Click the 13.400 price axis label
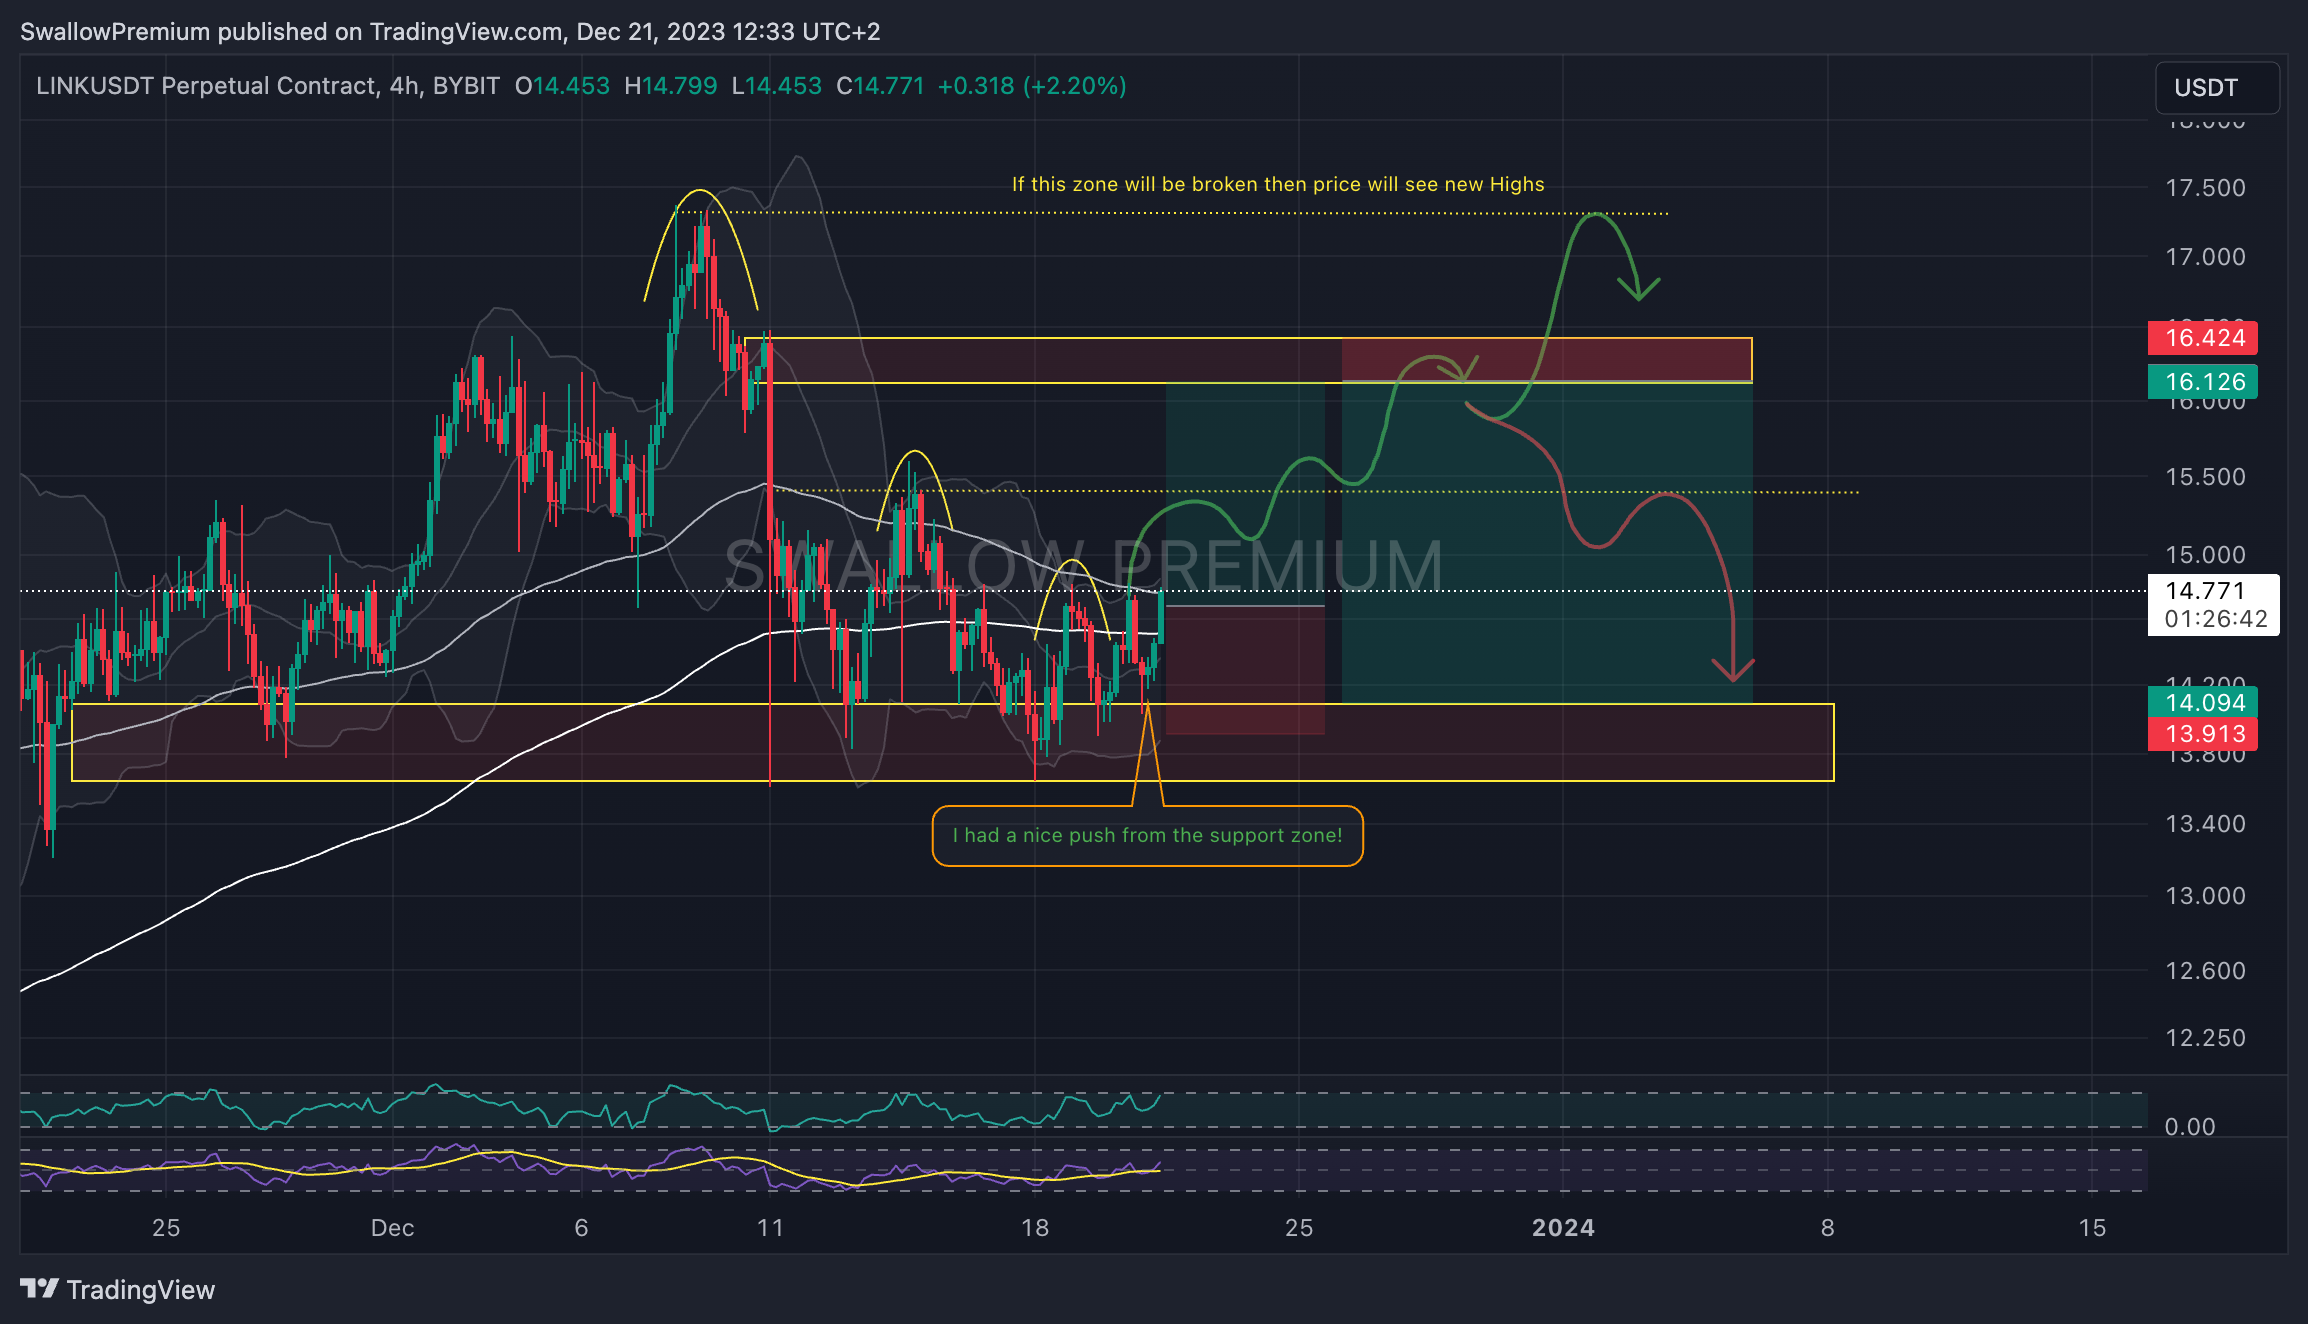Viewport: 2308px width, 1324px height. tap(2205, 824)
